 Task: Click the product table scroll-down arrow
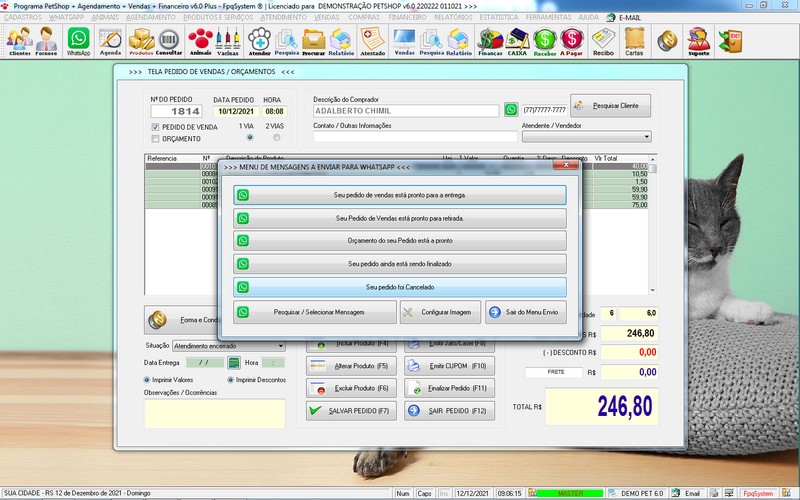coord(653,290)
